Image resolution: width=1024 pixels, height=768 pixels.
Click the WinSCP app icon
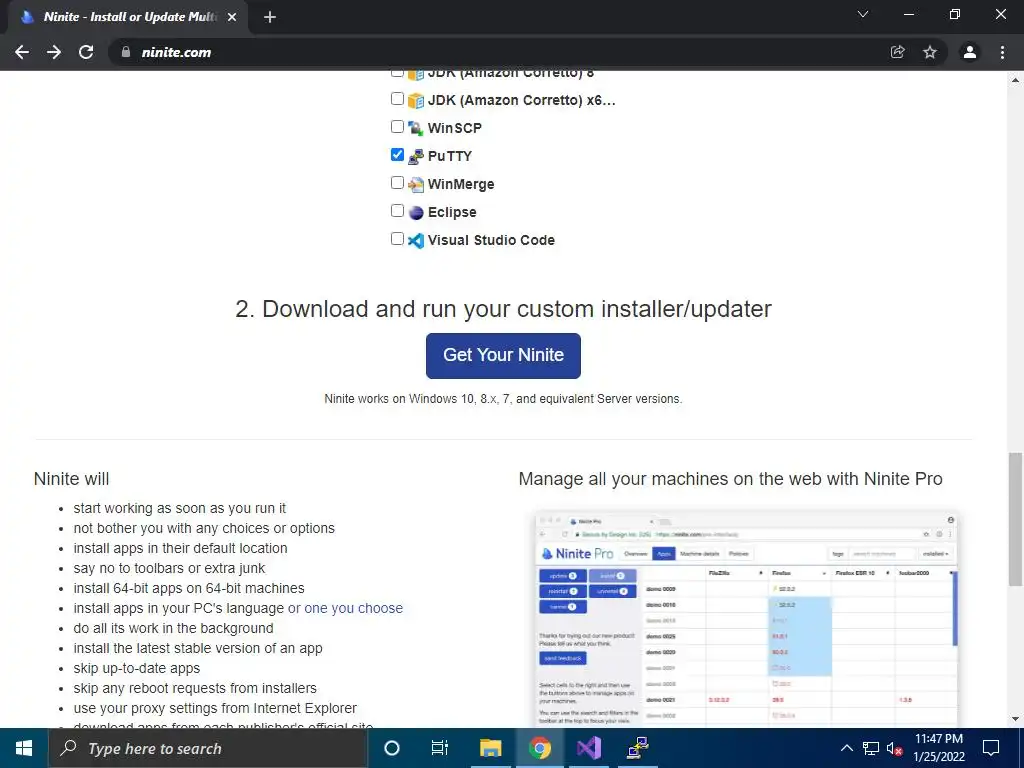point(416,128)
